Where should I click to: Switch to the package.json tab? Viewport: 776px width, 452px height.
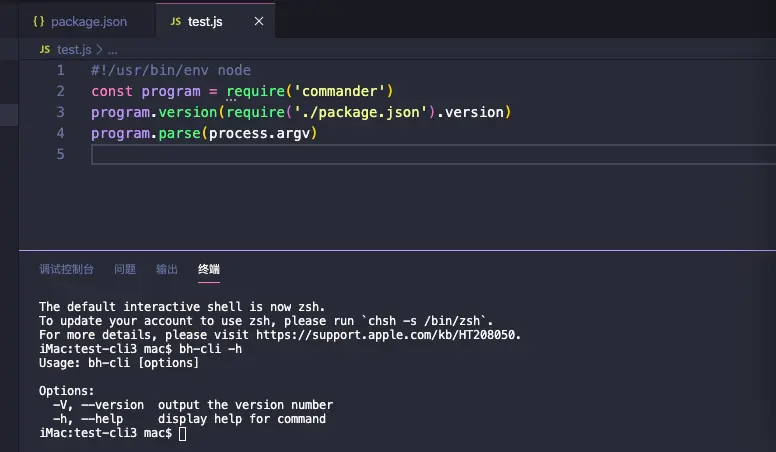(x=88, y=21)
